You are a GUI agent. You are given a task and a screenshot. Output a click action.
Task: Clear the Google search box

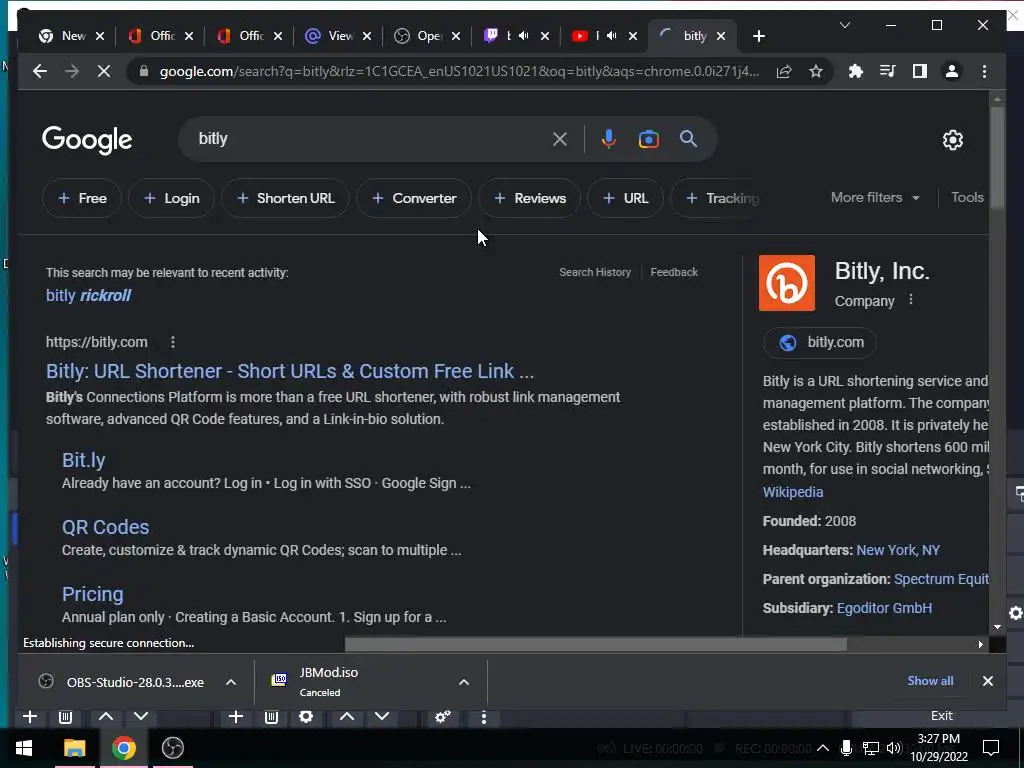560,139
